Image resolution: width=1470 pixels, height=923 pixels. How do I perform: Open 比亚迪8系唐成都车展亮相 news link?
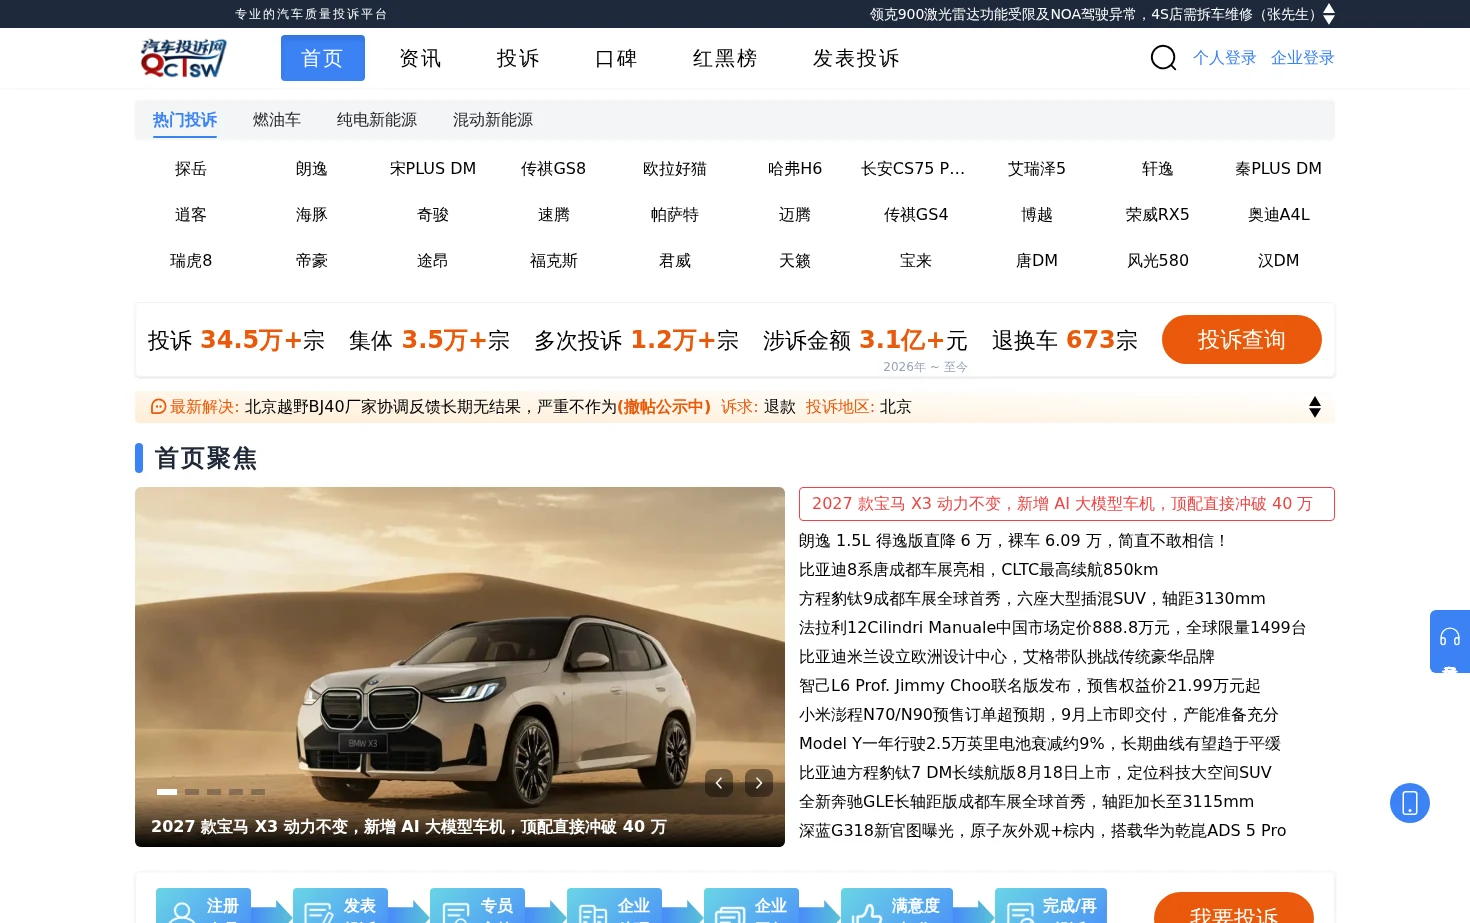click(979, 570)
